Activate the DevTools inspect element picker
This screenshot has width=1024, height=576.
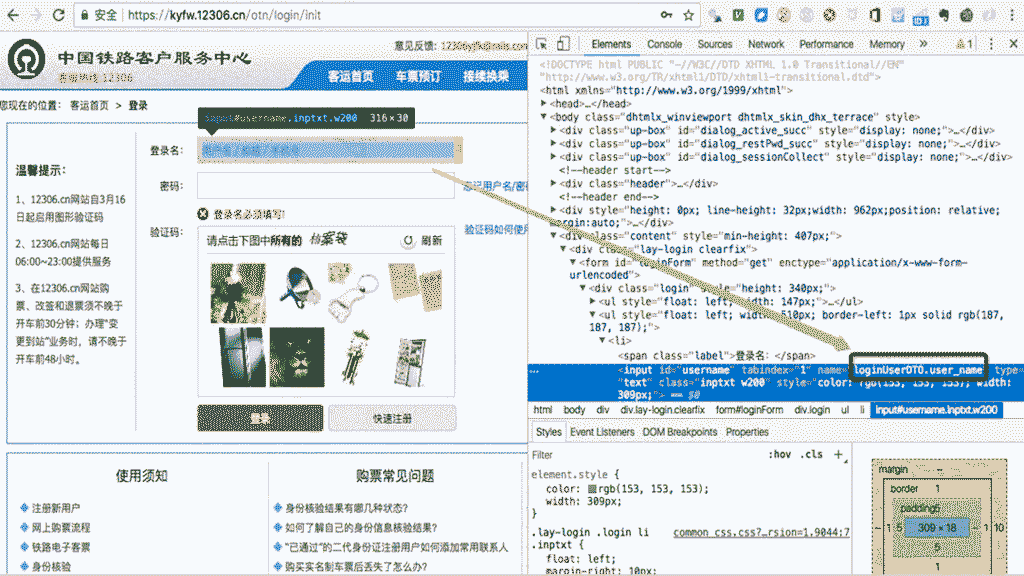[x=541, y=44]
